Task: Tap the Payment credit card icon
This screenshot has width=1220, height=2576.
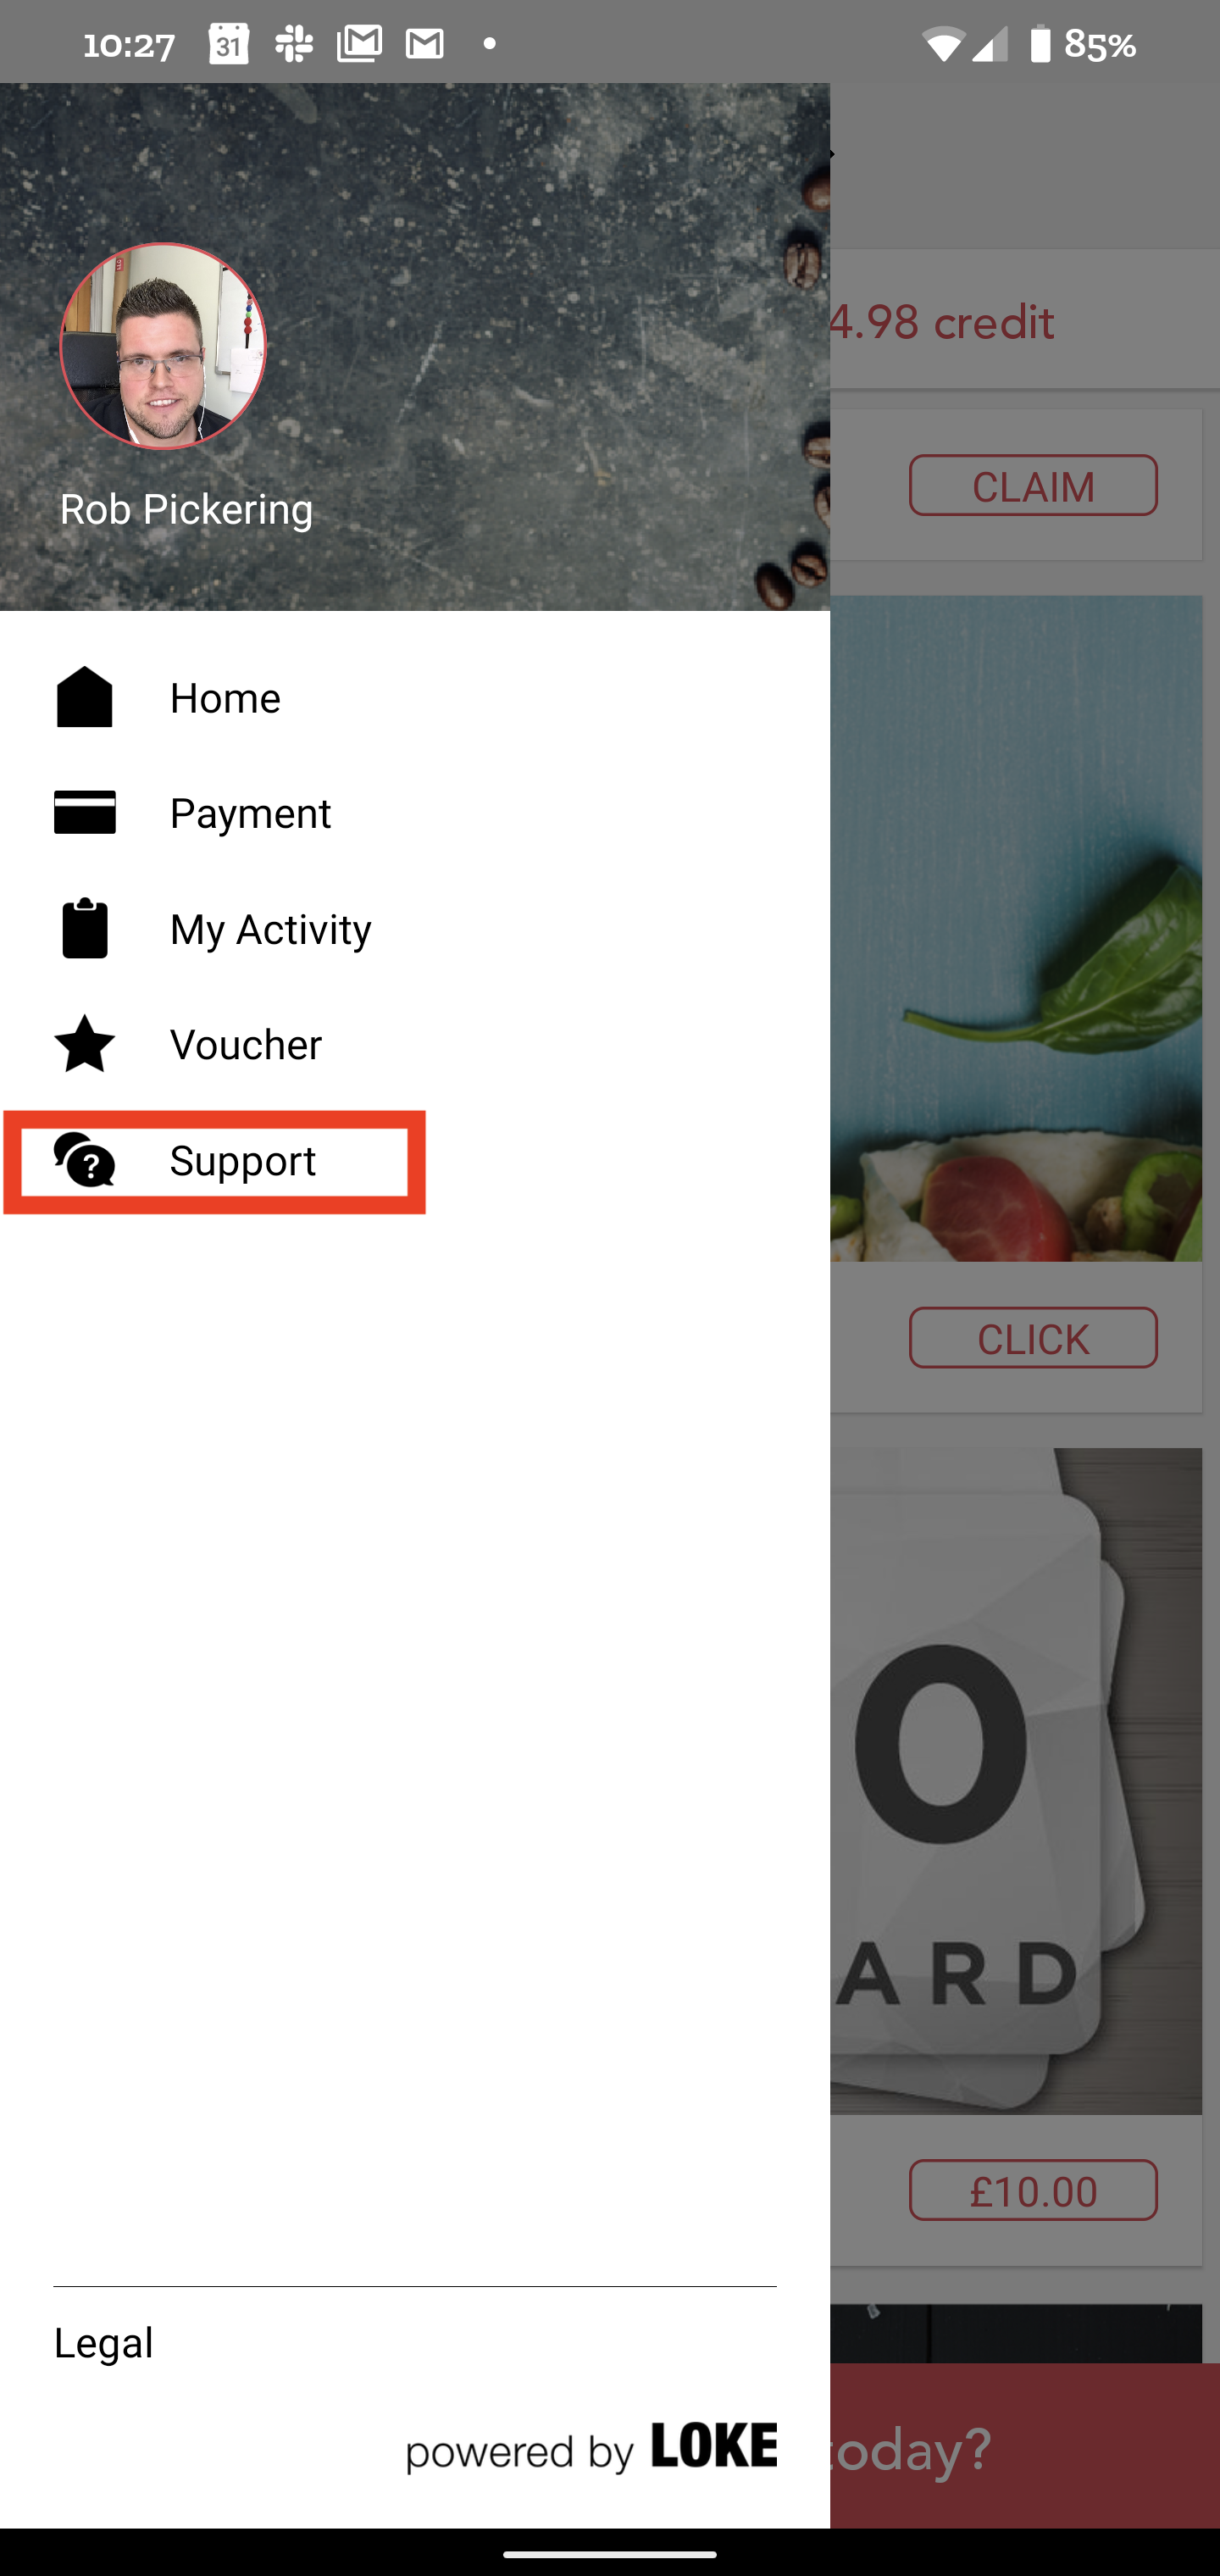Action: coord(85,812)
